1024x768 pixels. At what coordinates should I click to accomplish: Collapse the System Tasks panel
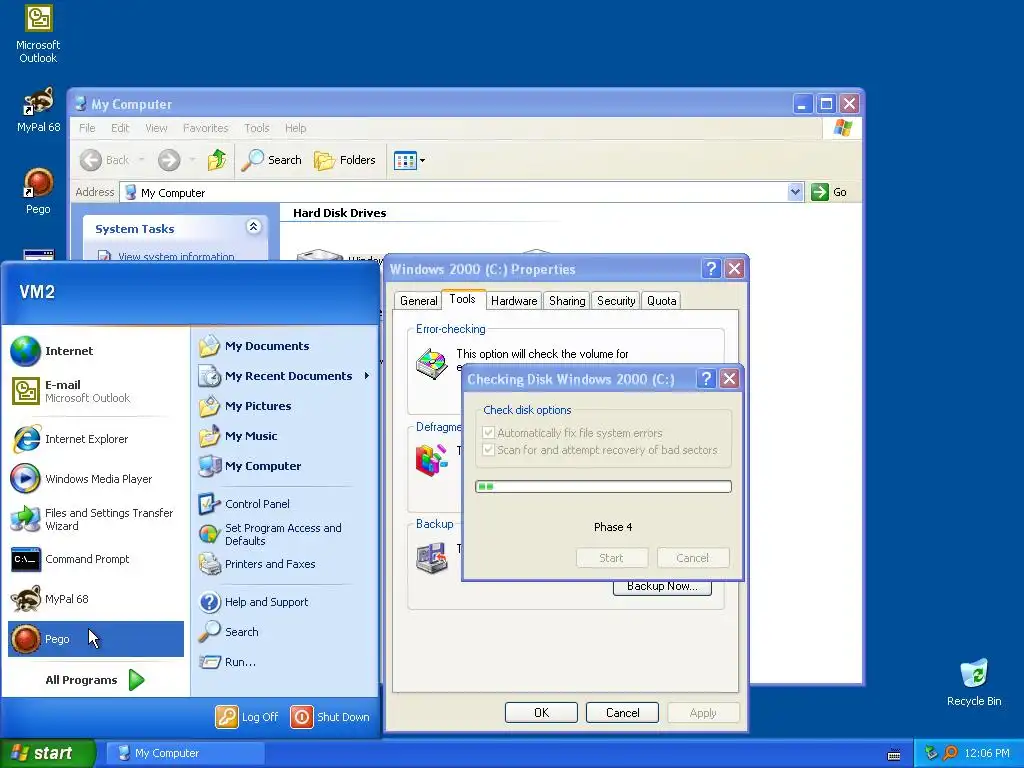253,227
